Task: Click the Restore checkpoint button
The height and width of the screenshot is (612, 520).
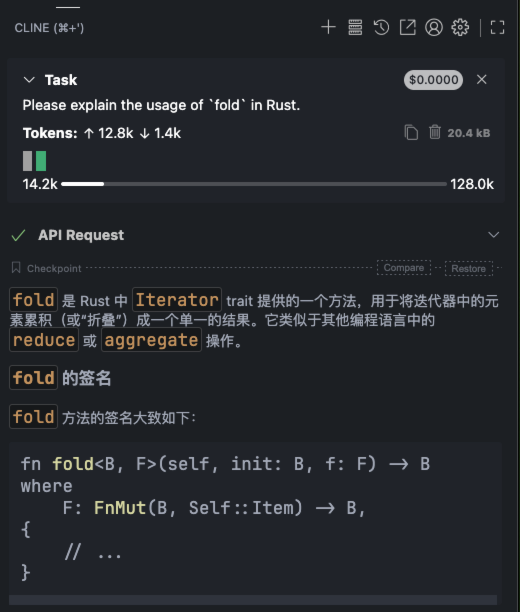Action: pyautogui.click(x=468, y=269)
